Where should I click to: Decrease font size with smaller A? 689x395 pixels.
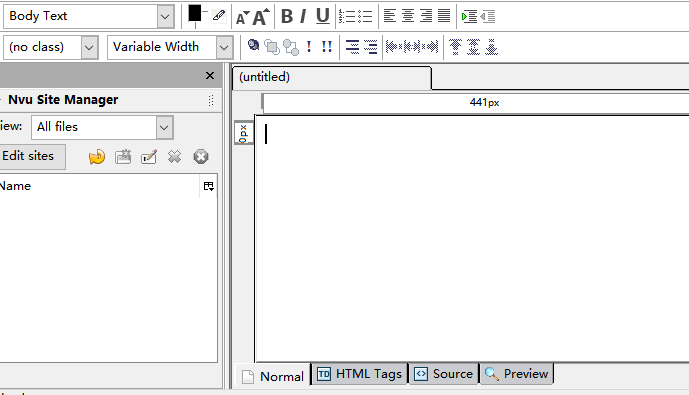pyautogui.click(x=242, y=18)
